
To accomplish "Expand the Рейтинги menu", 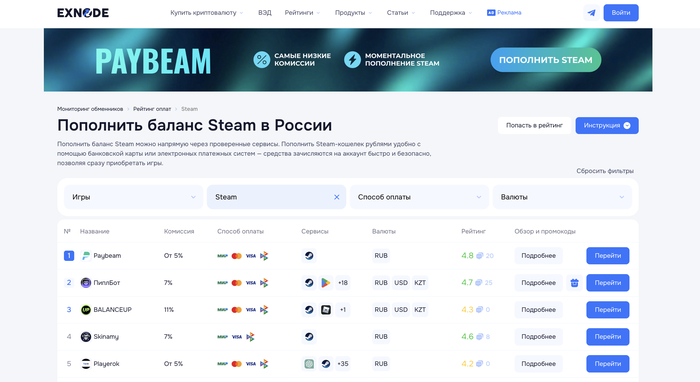I will tap(302, 12).
